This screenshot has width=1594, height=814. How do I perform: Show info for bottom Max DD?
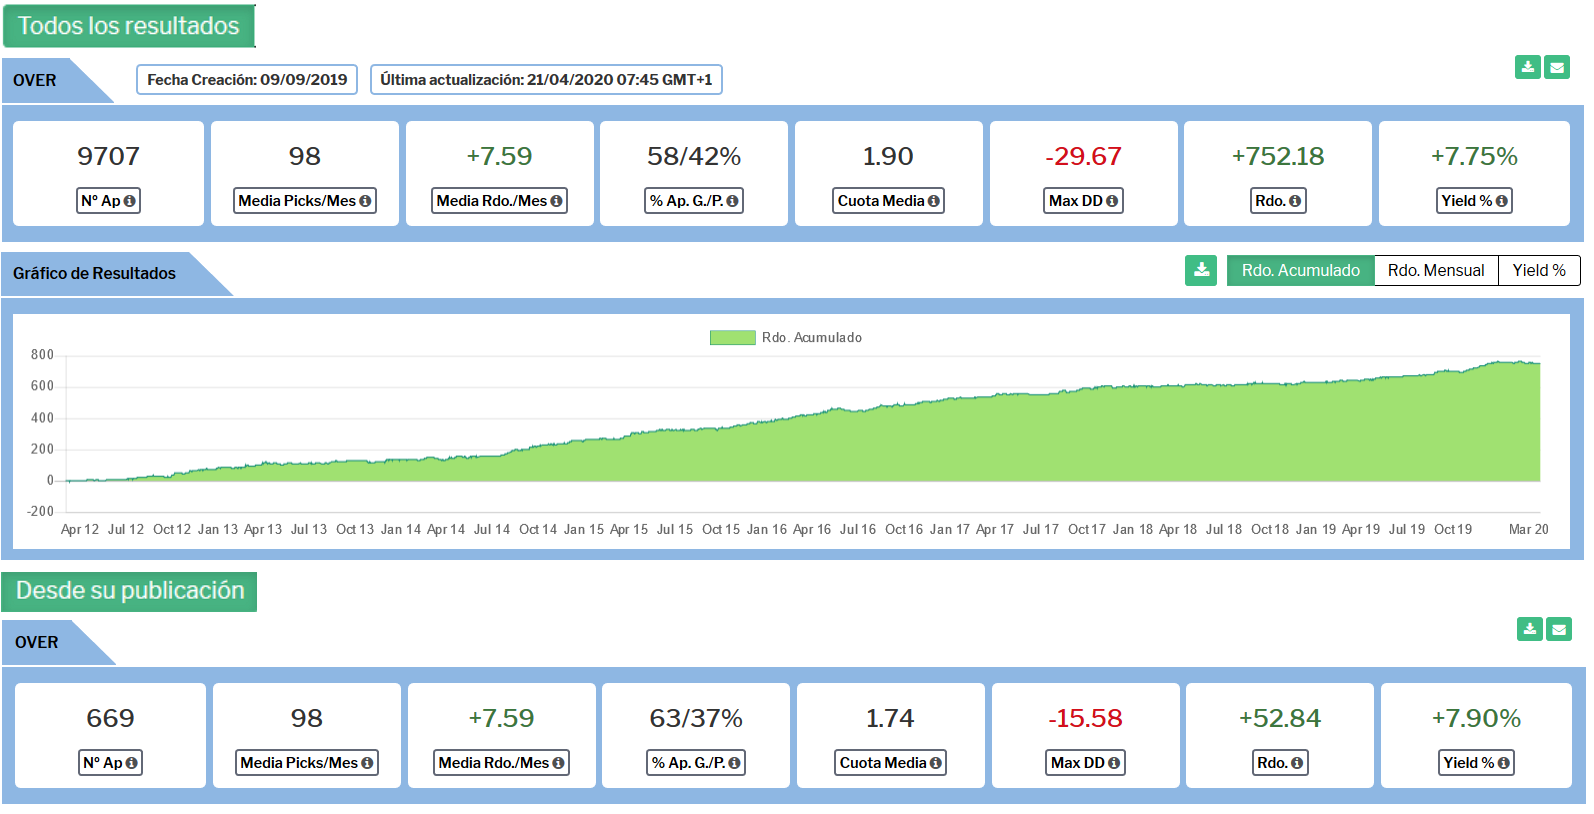pyautogui.click(x=1113, y=763)
